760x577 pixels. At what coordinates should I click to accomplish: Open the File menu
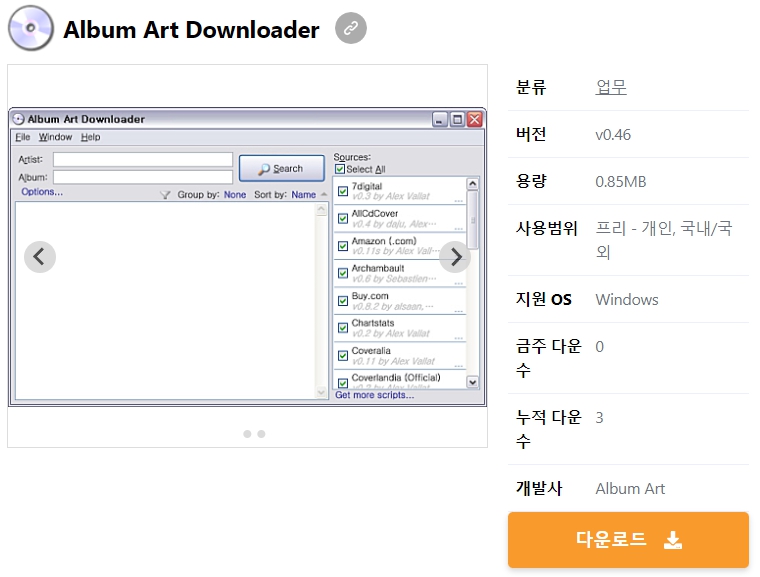(23, 137)
